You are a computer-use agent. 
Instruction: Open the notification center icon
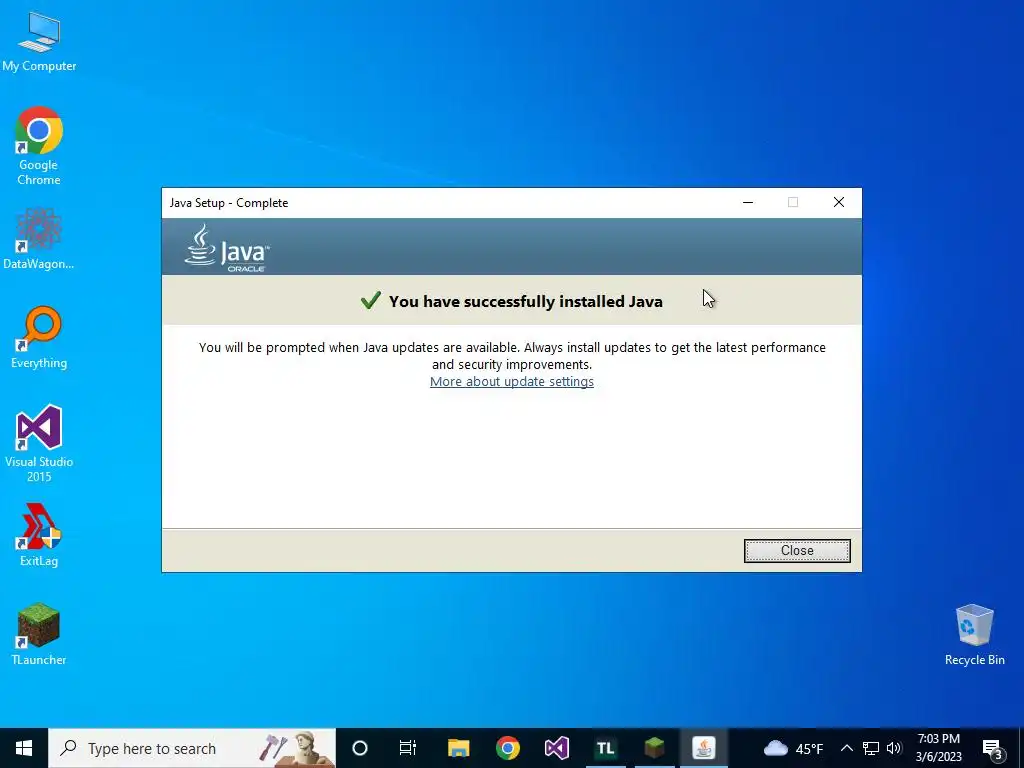tap(992, 749)
